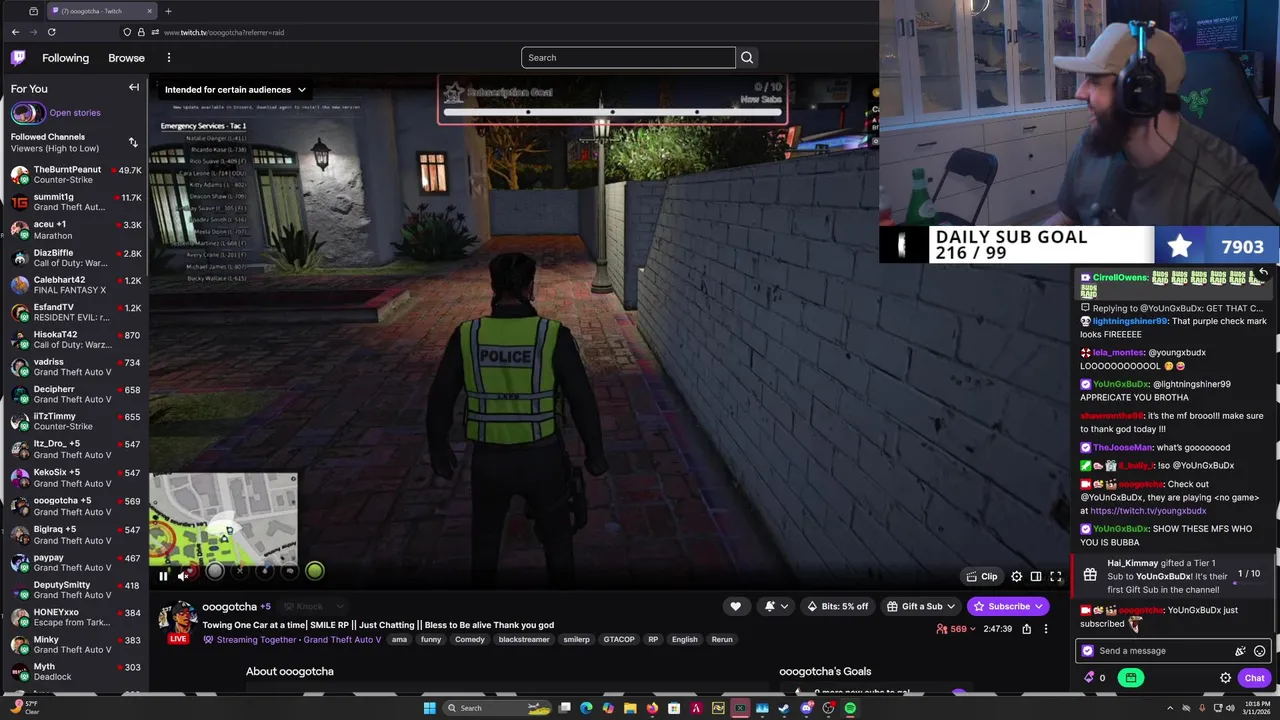This screenshot has width=1280, height=720.
Task: Collapse the For You sidebar
Action: point(134,88)
